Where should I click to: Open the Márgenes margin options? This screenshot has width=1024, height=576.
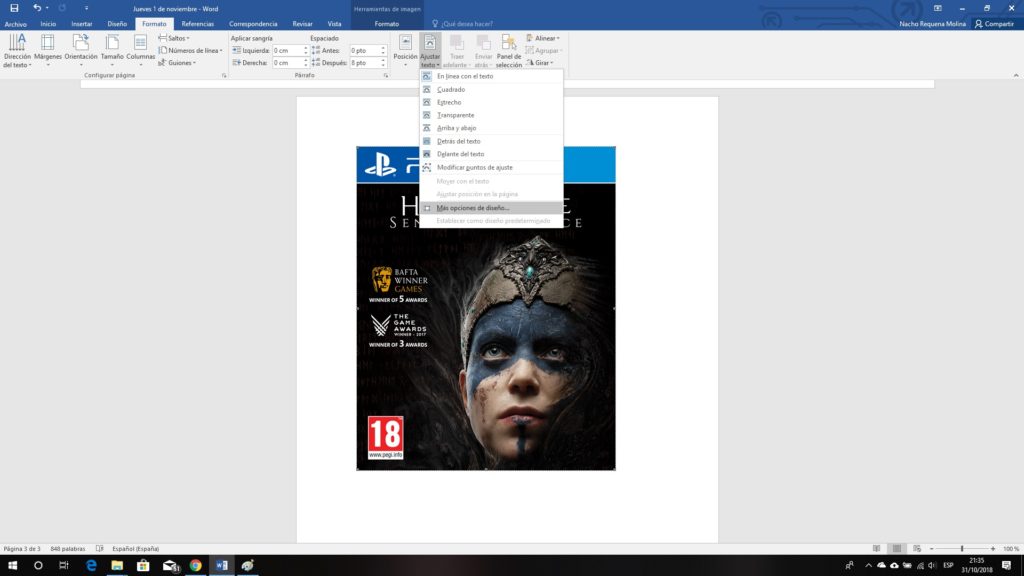47,48
